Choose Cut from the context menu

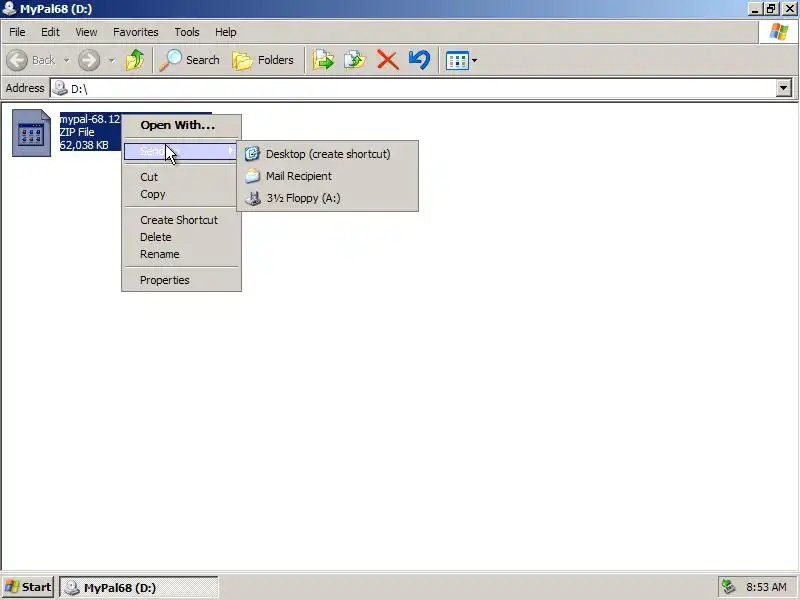click(181, 177)
